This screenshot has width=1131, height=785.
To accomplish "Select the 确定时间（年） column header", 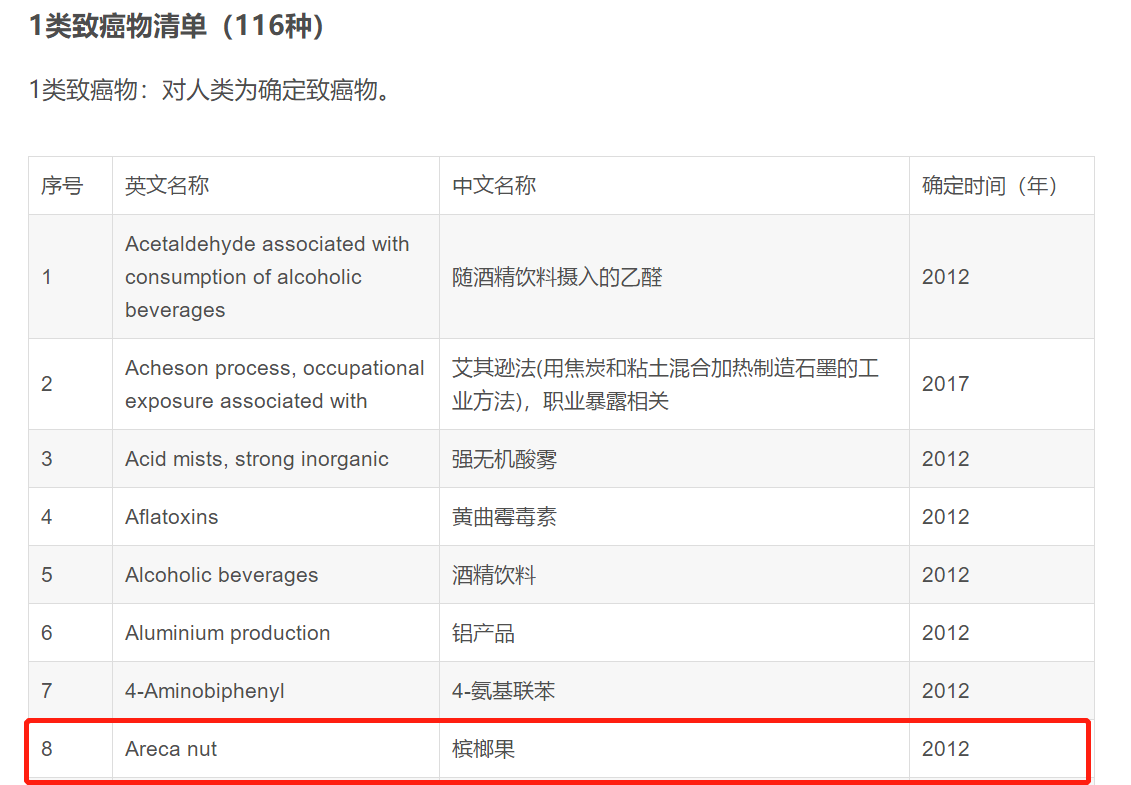I will point(989,186).
